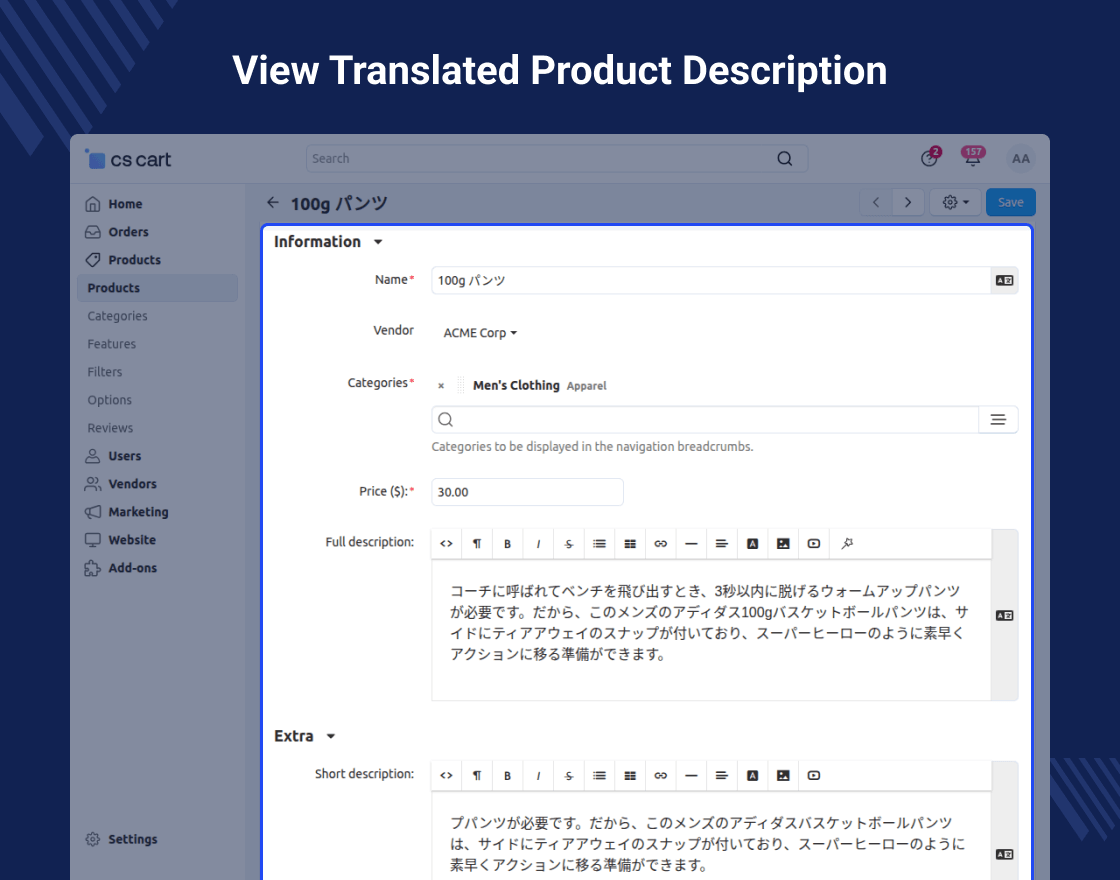The image size is (1120, 880).
Task: Insert image in Short description editor
Action: tap(783, 776)
